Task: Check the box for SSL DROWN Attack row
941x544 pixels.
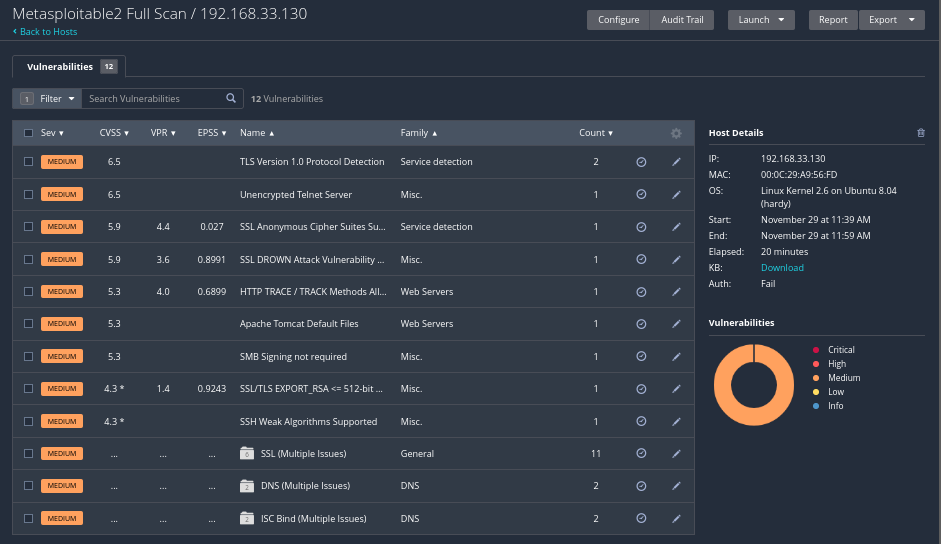Action: tap(28, 260)
